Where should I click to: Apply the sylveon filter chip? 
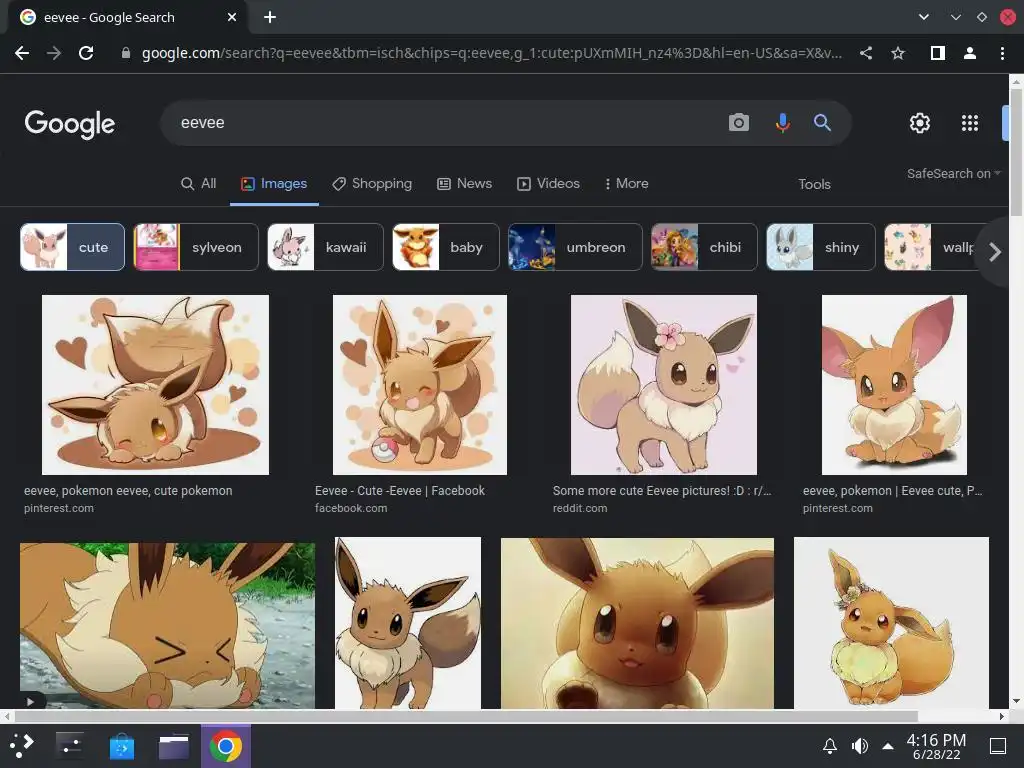point(196,247)
